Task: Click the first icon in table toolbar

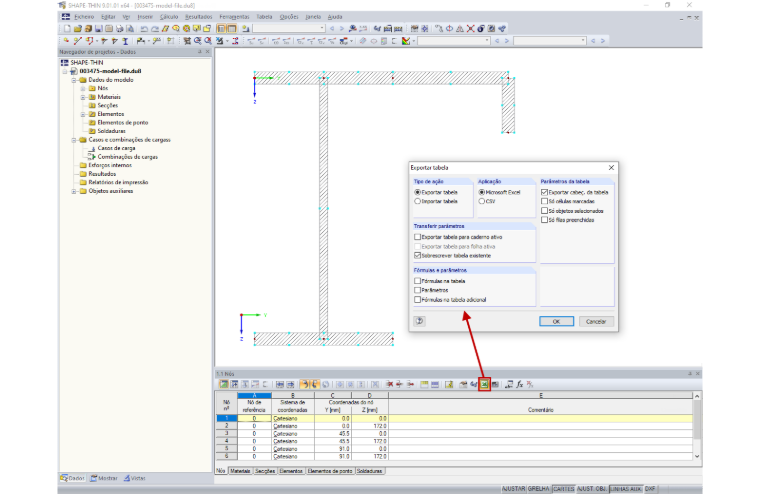Action: pos(223,384)
